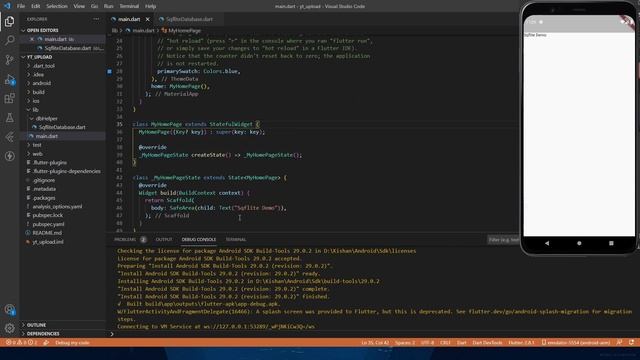Click the debug icon in the status bar

point(46,342)
